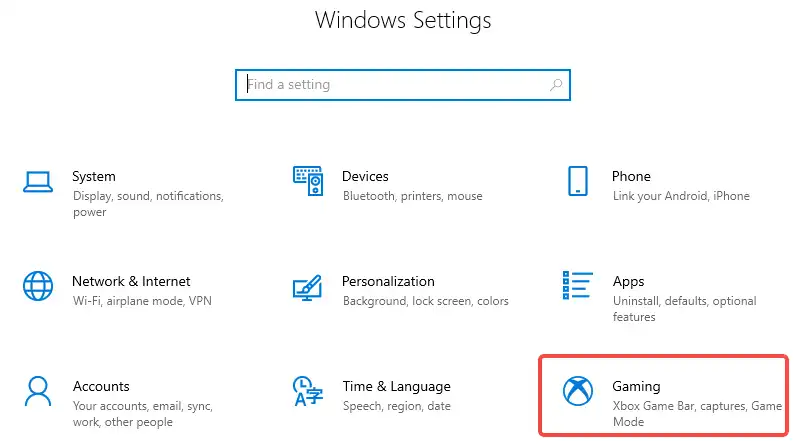Screen dimensions: 797x448
Task: Select the Time & Language title
Action: [x=396, y=386]
